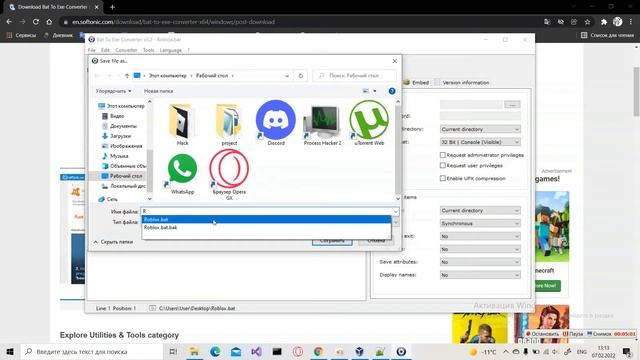This screenshot has width=640, height=360.
Task: Choose Roblox.bat suggestion
Action: [x=266, y=220]
